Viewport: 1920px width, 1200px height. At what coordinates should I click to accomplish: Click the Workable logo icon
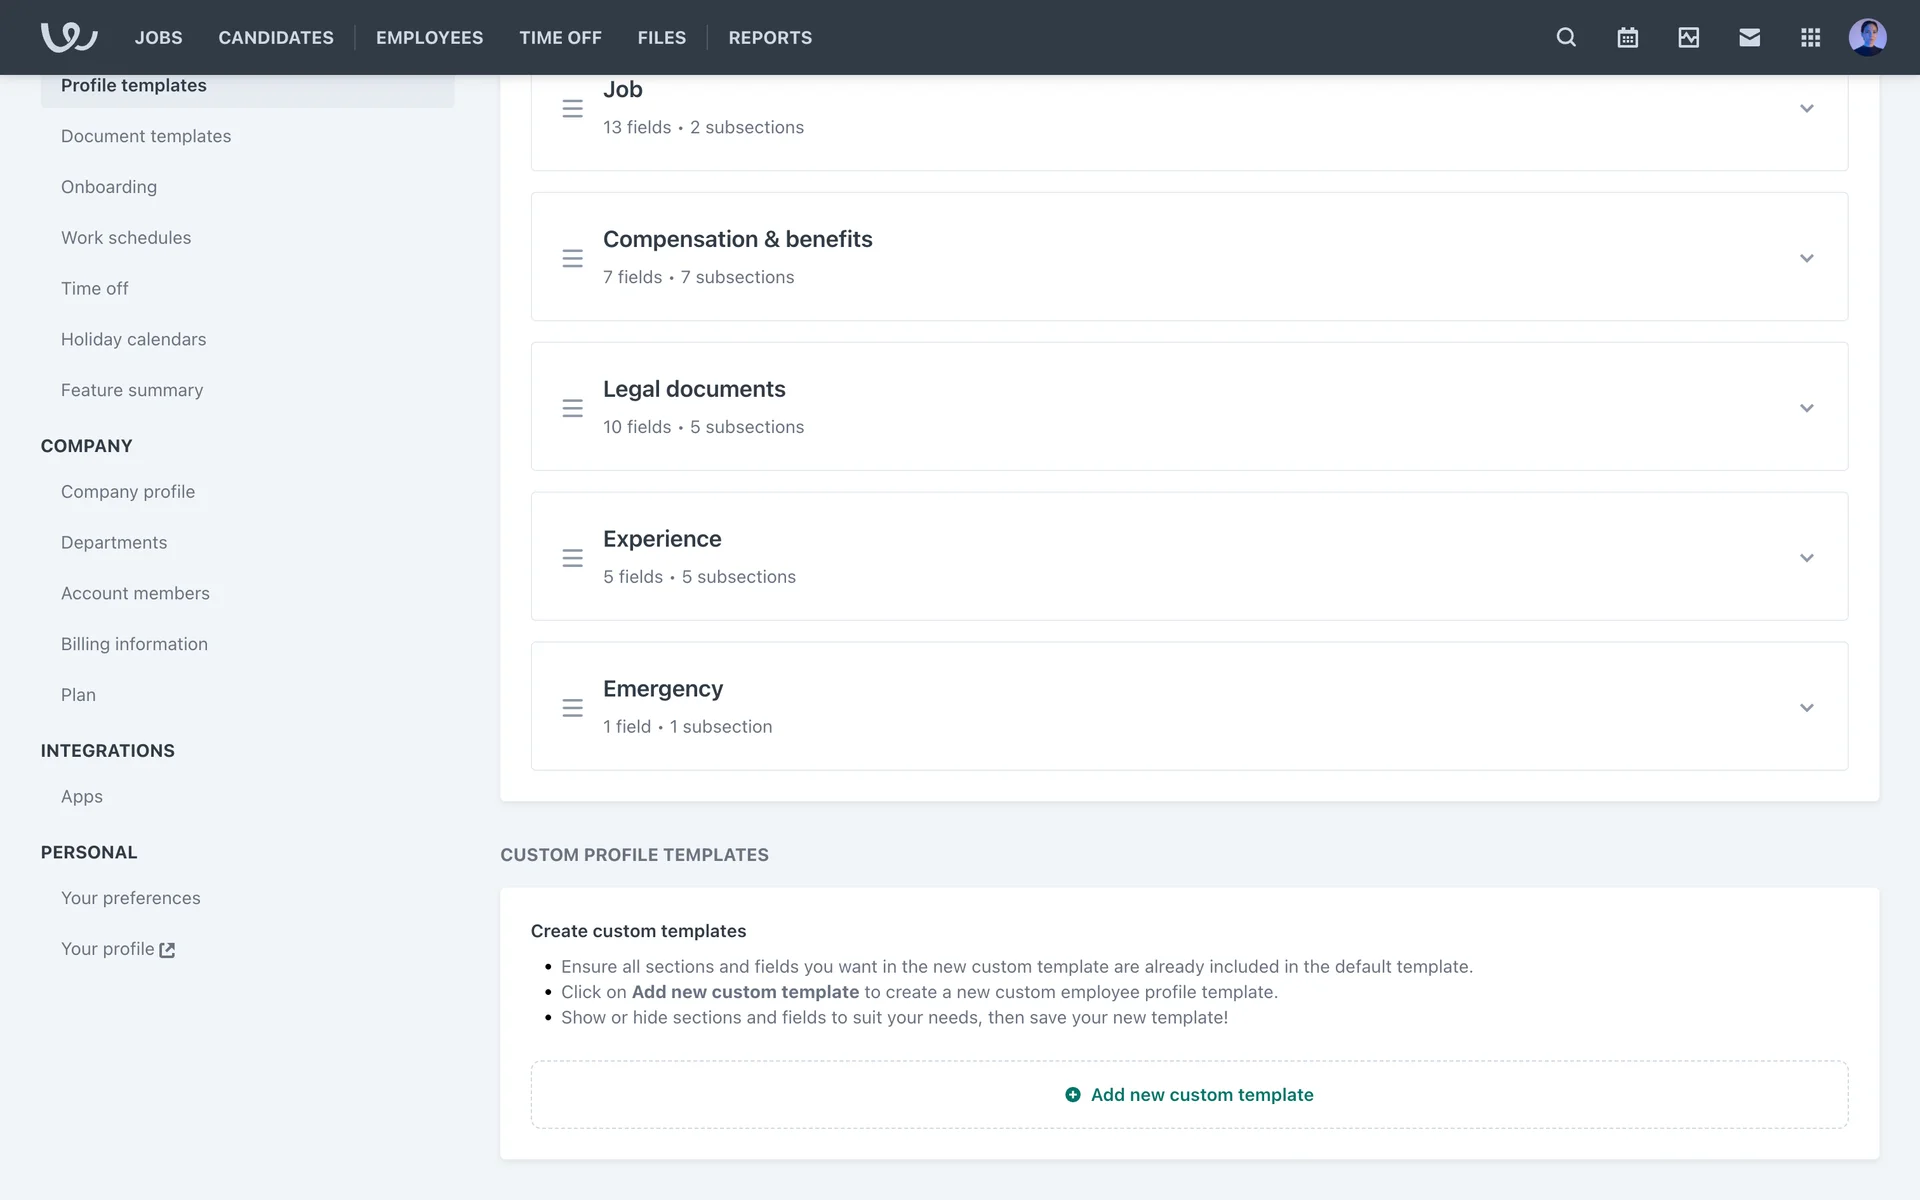68,37
